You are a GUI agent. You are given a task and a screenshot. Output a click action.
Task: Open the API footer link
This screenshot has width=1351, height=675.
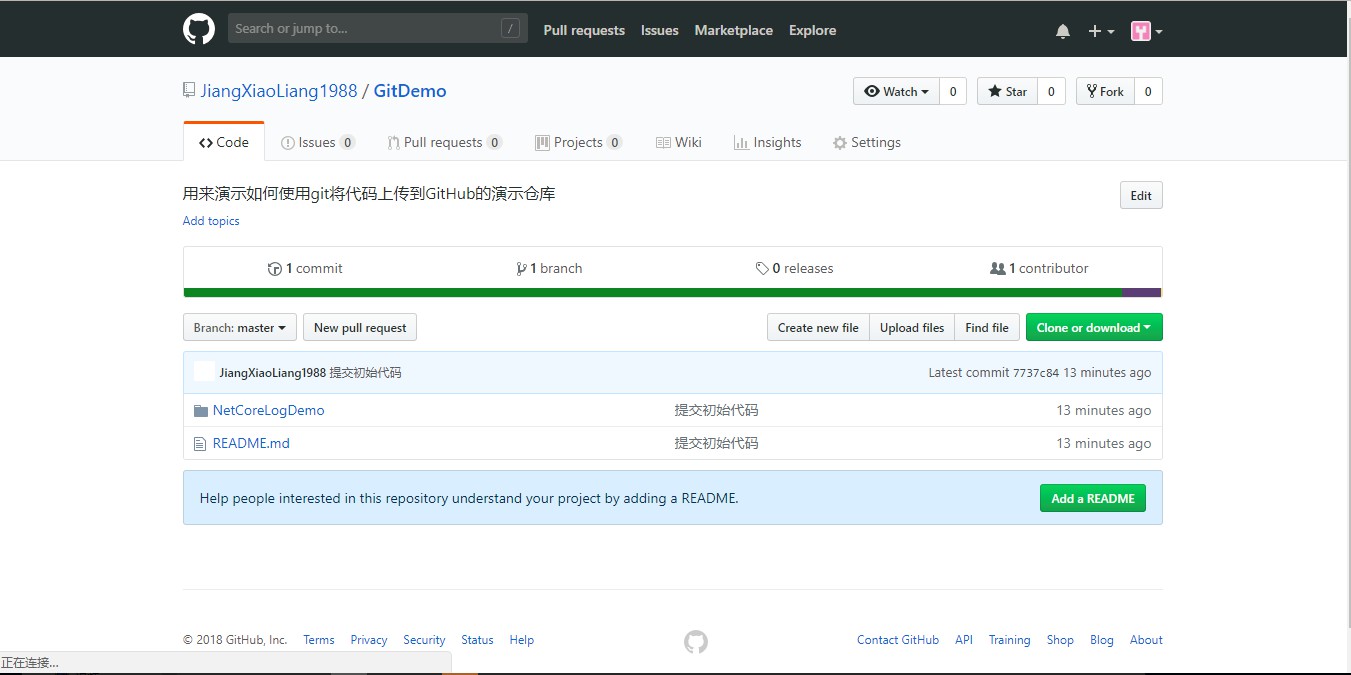coord(964,640)
